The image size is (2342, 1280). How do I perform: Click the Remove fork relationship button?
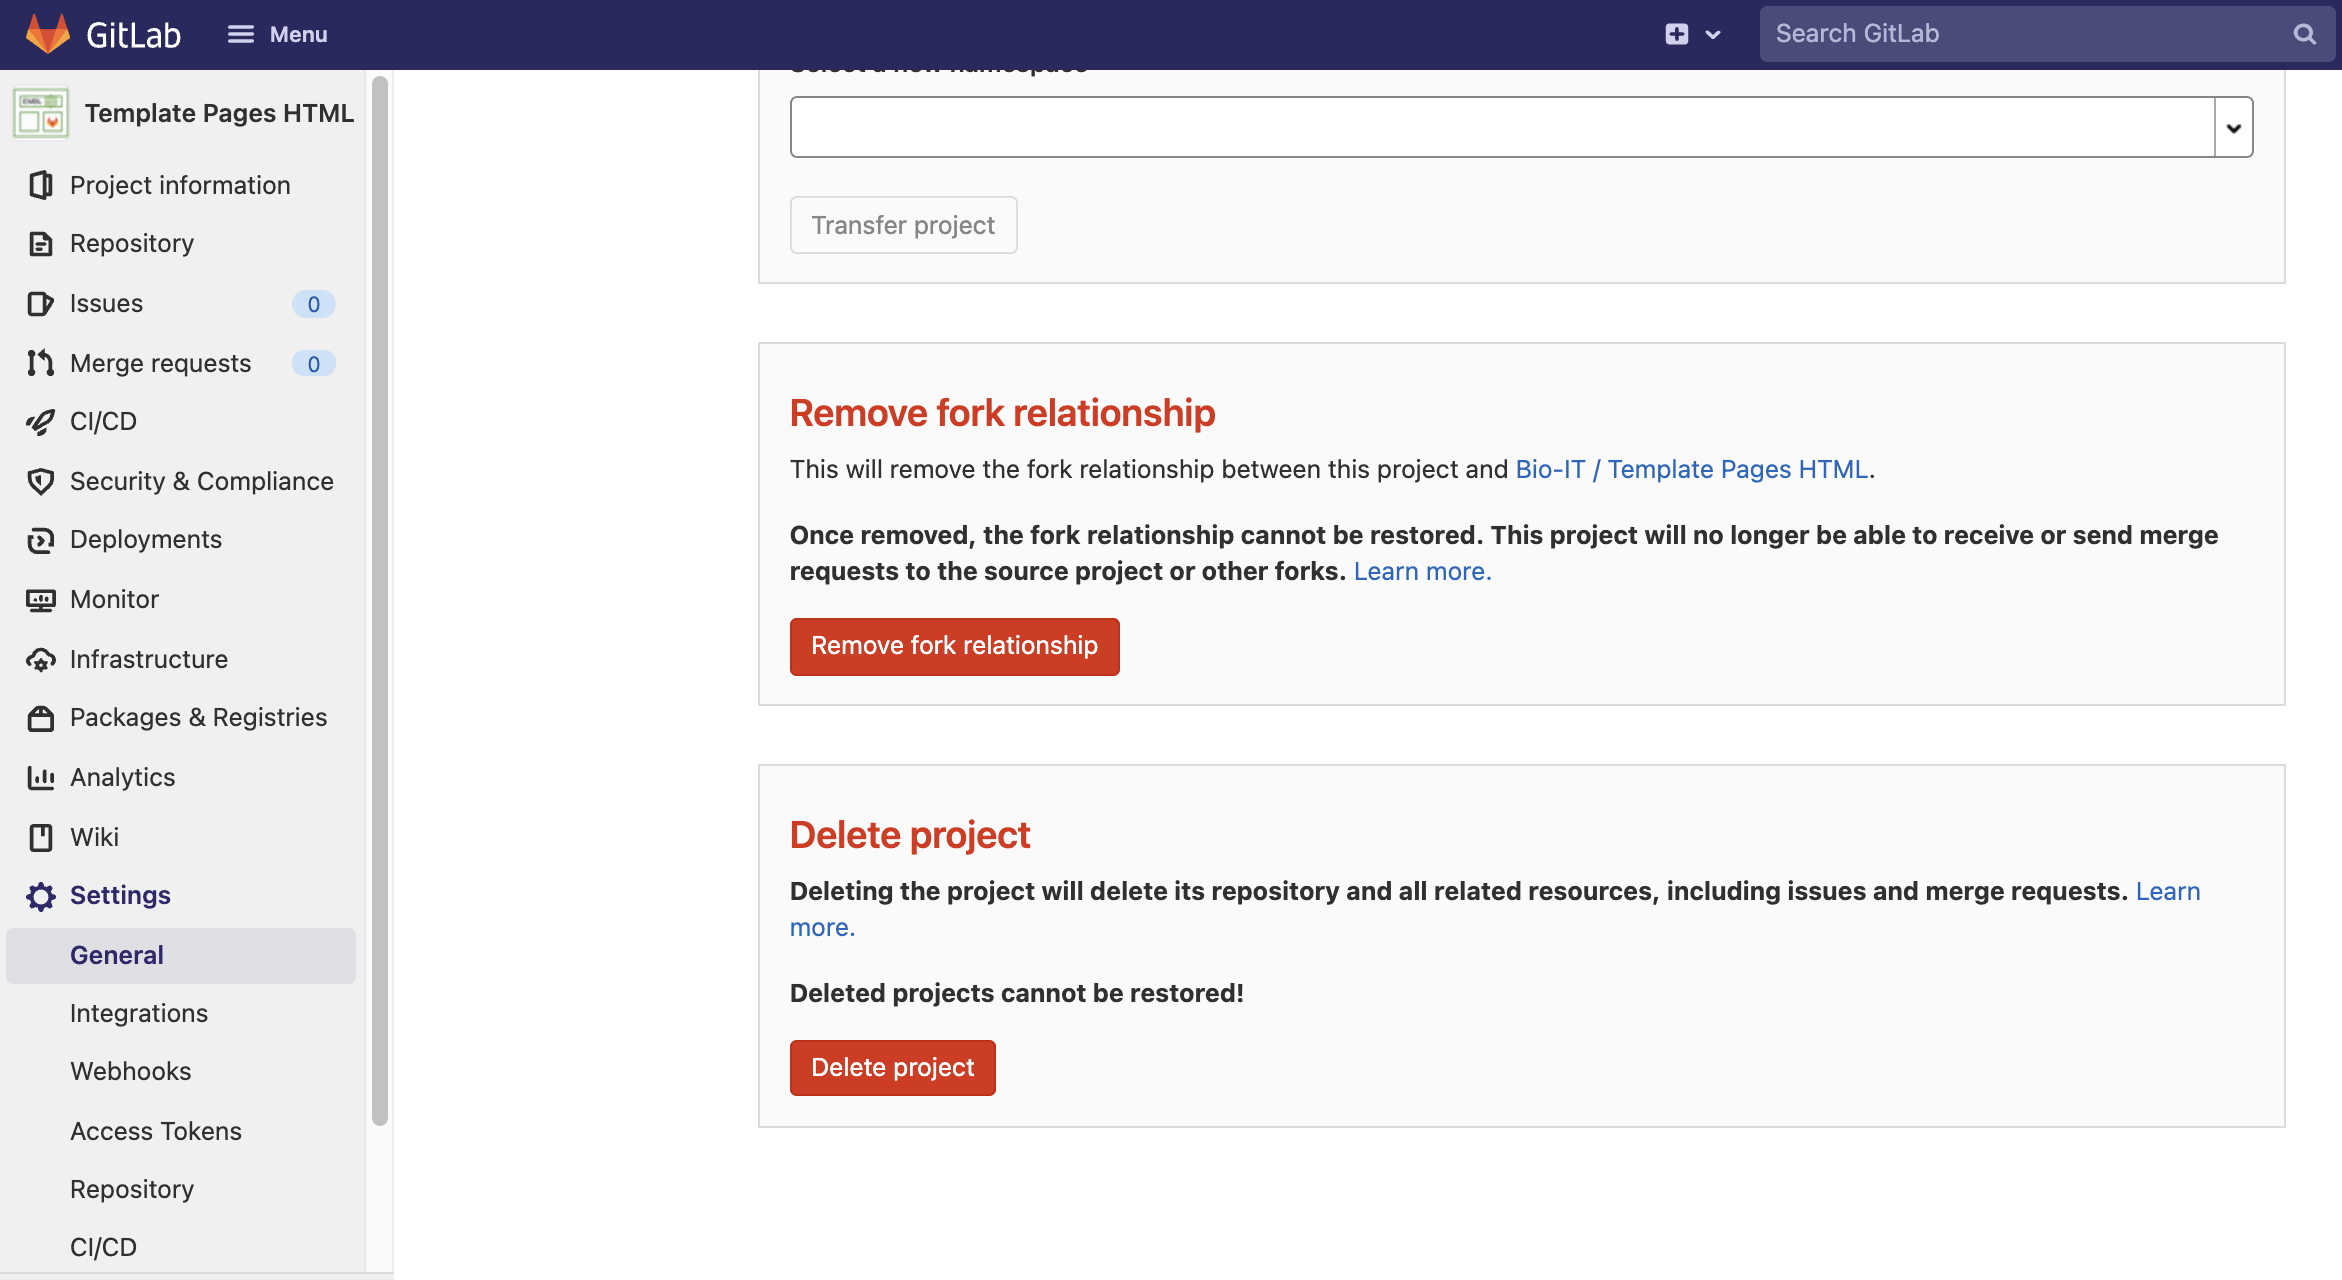pyautogui.click(x=953, y=646)
